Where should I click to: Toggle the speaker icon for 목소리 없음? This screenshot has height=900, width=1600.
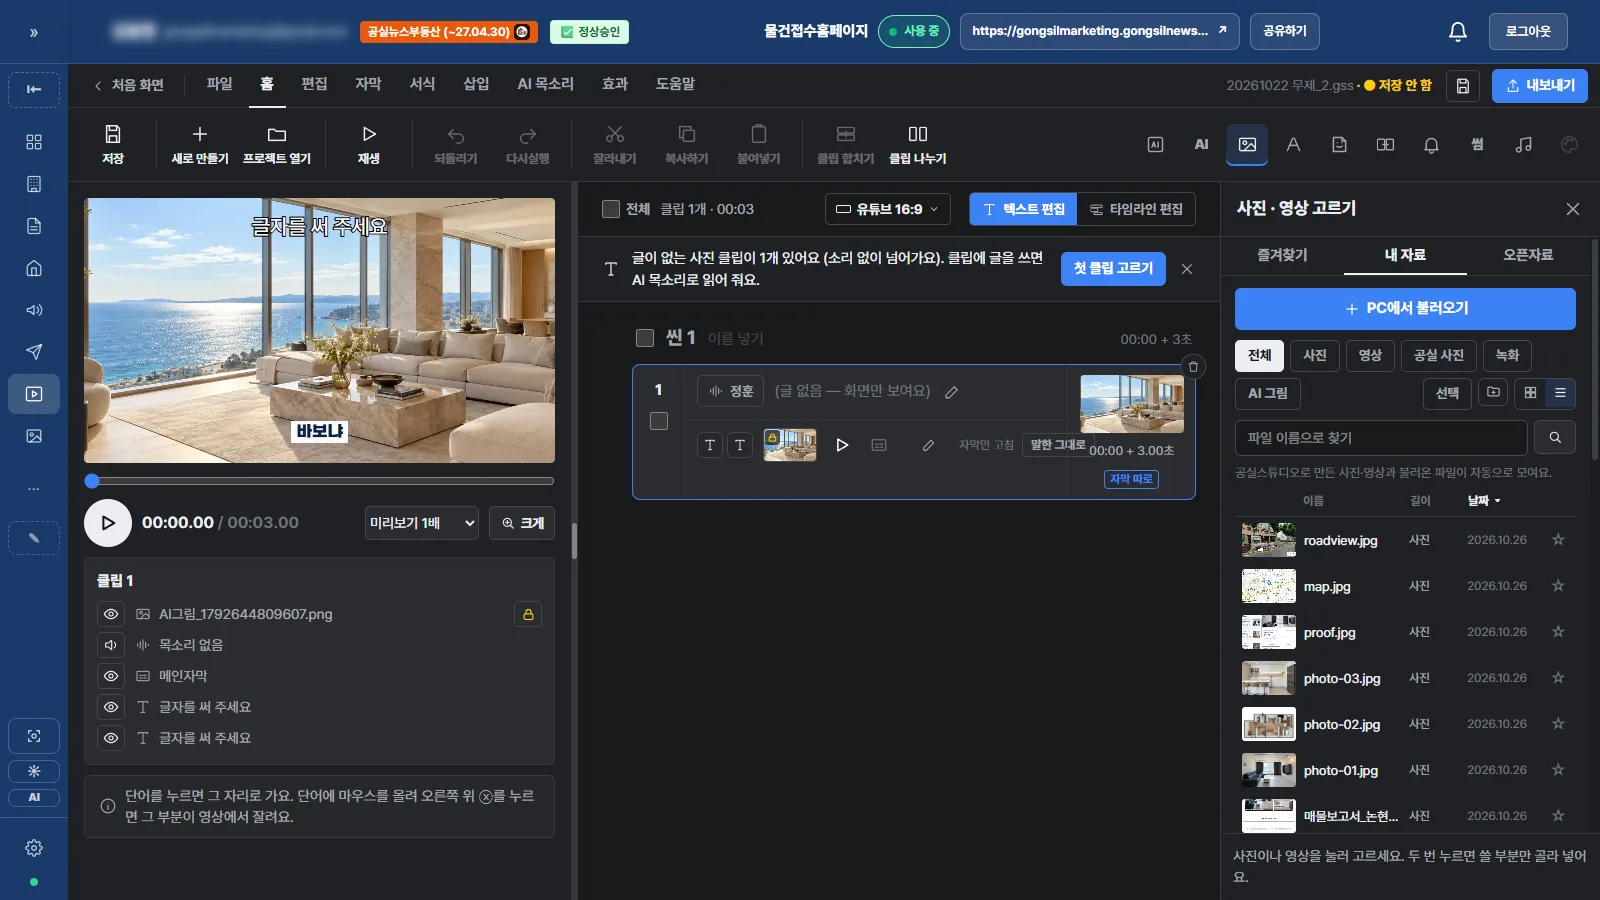111,645
